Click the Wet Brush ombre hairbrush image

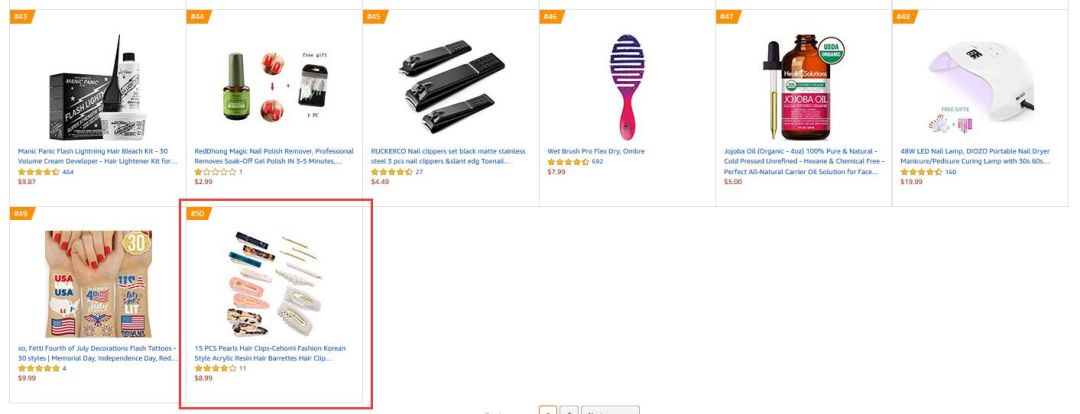point(627,87)
